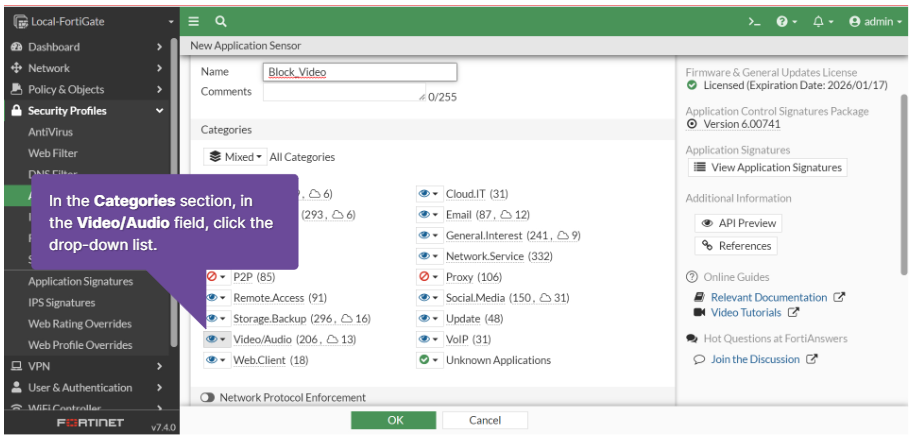The image size is (912, 448).
Task: Open the Join the Discussion link
Action: (756, 359)
